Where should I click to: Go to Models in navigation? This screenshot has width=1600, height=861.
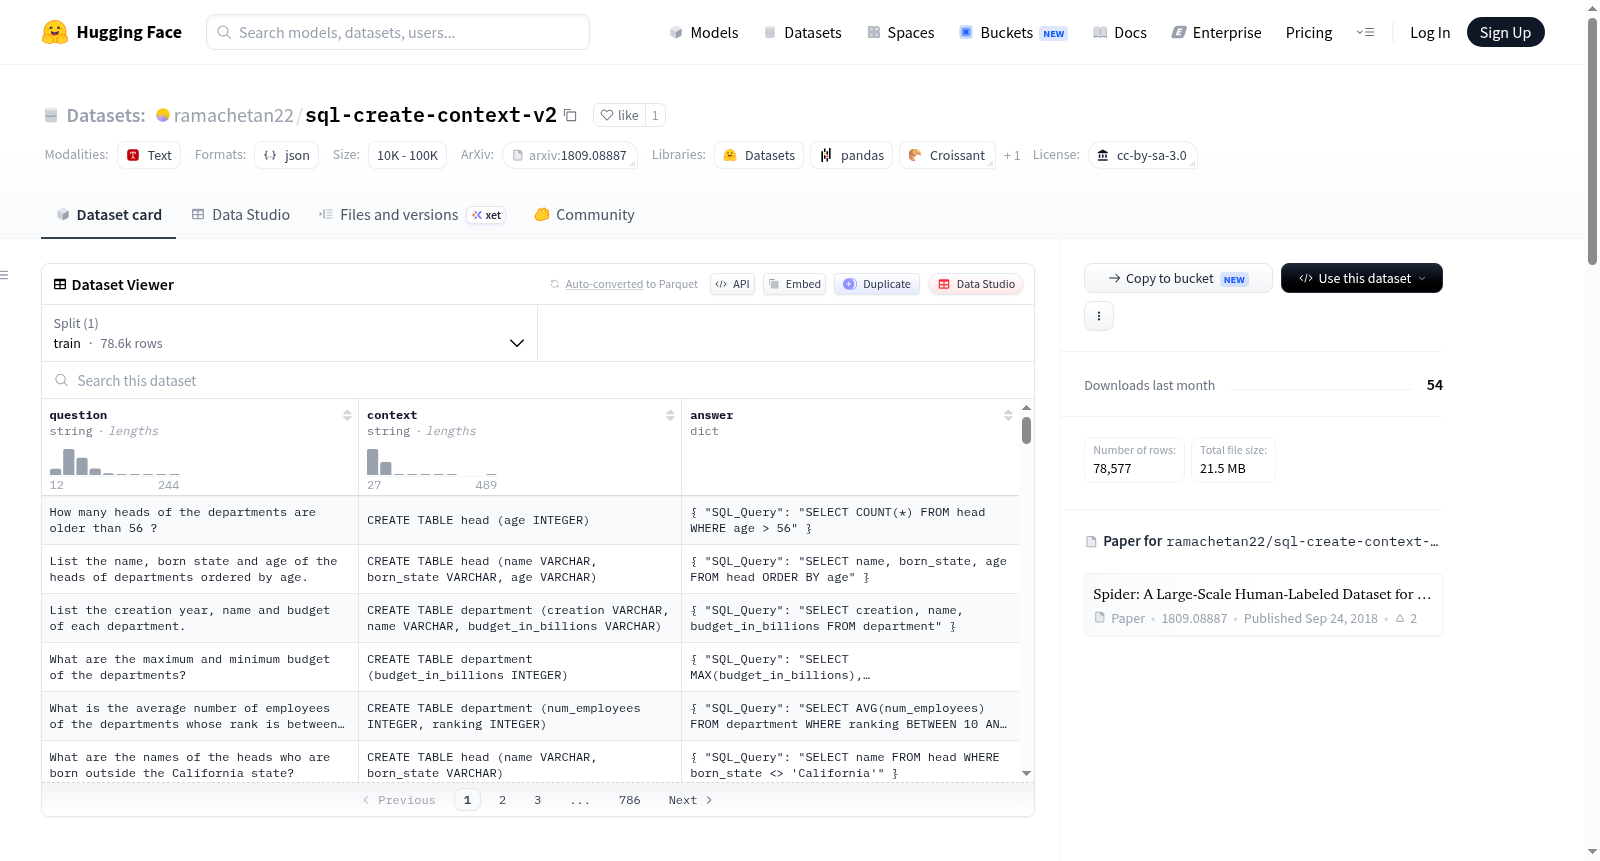[704, 32]
